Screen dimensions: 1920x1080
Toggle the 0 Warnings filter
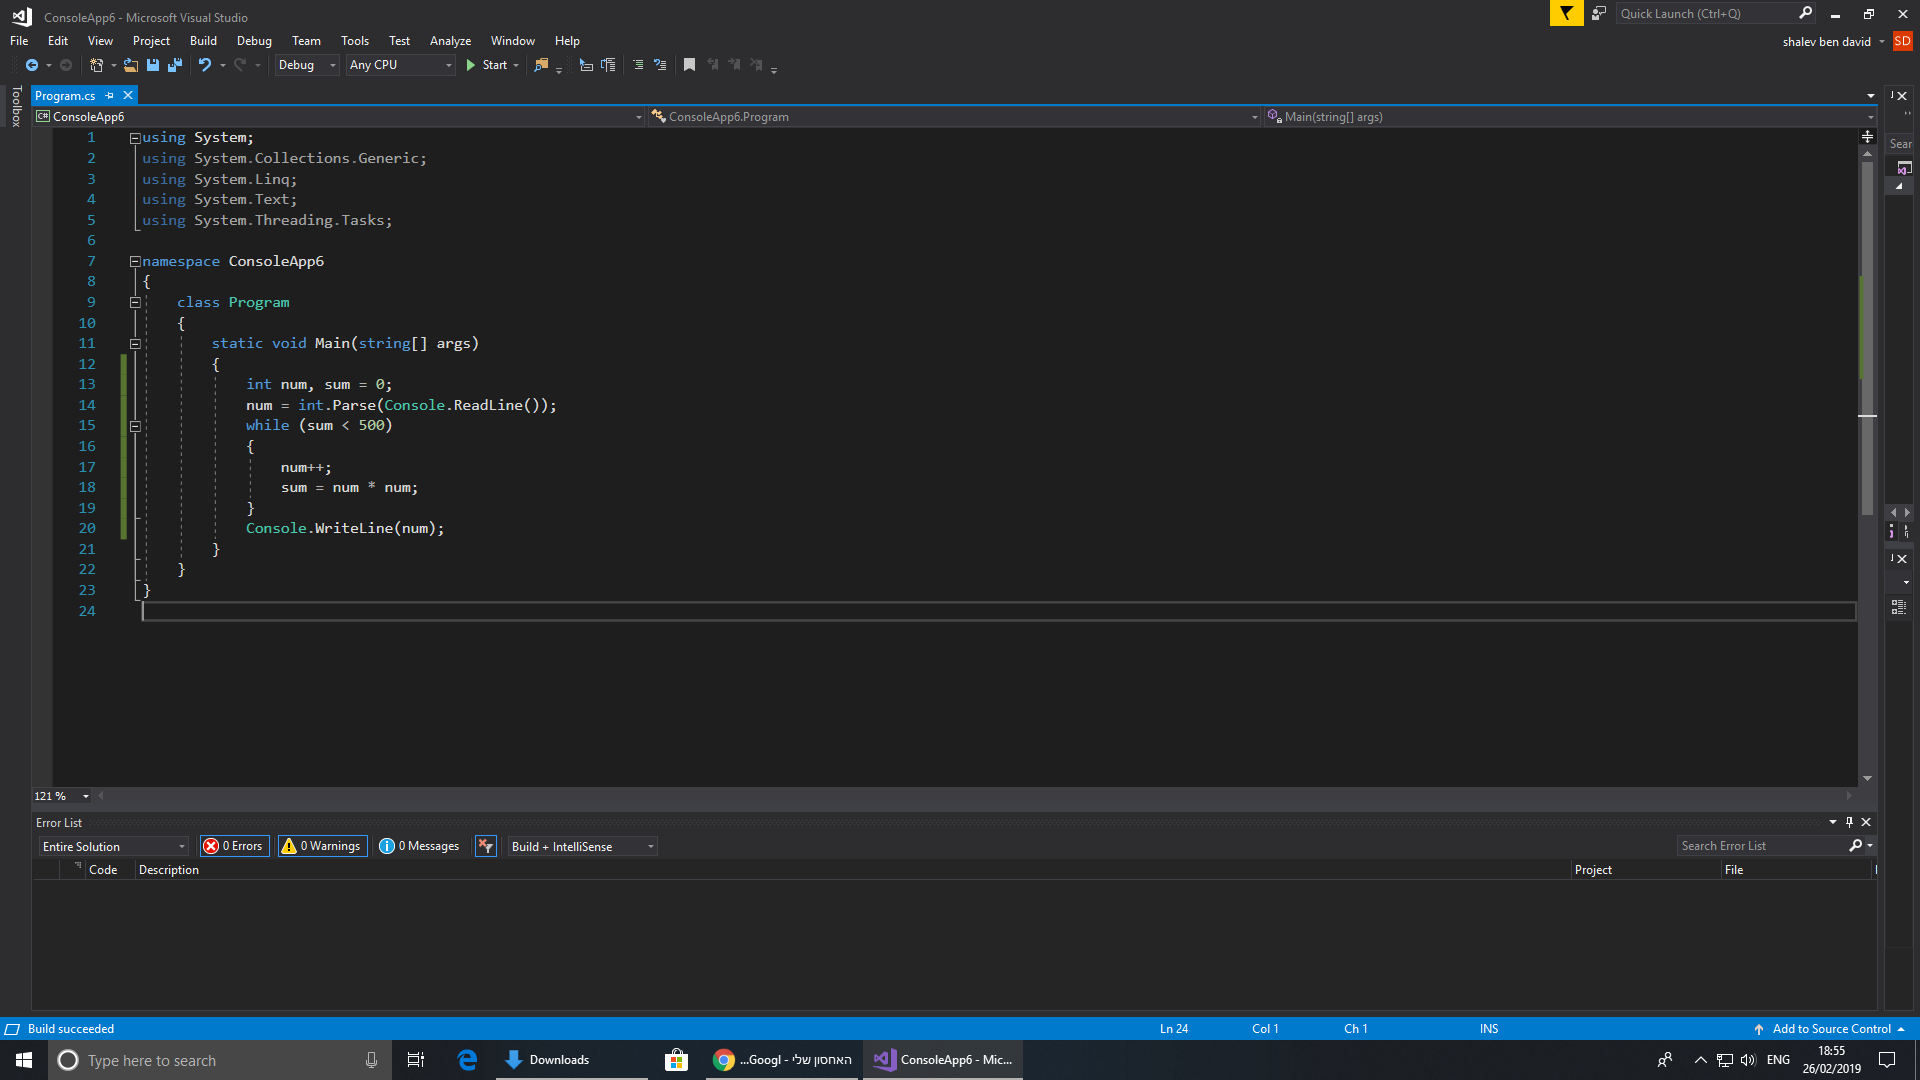pyautogui.click(x=322, y=846)
